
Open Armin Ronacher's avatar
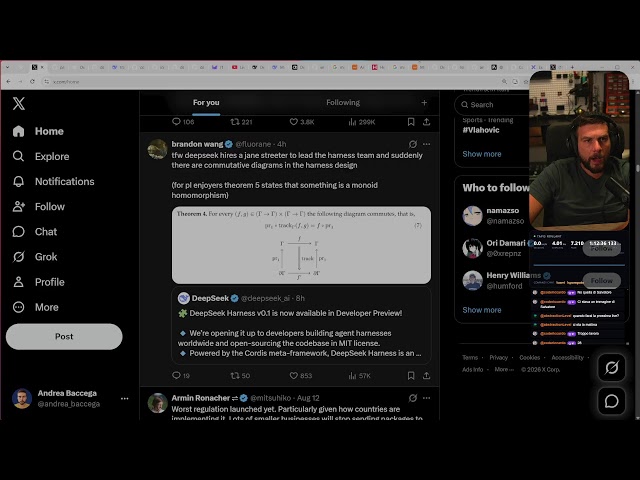point(157,403)
